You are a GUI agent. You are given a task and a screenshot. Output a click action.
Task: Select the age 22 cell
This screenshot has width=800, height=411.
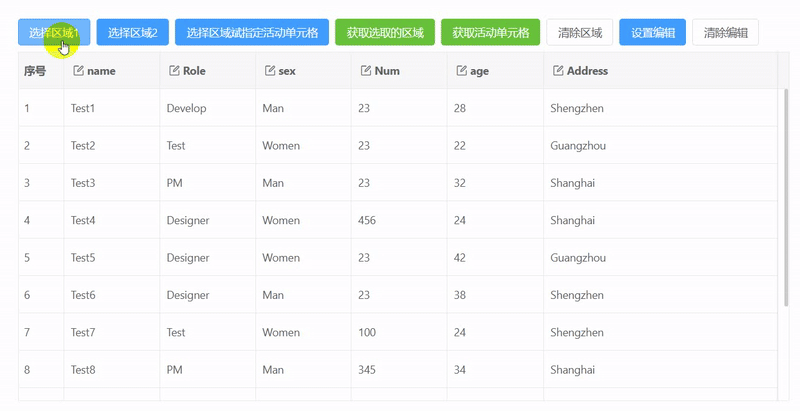[495, 145]
